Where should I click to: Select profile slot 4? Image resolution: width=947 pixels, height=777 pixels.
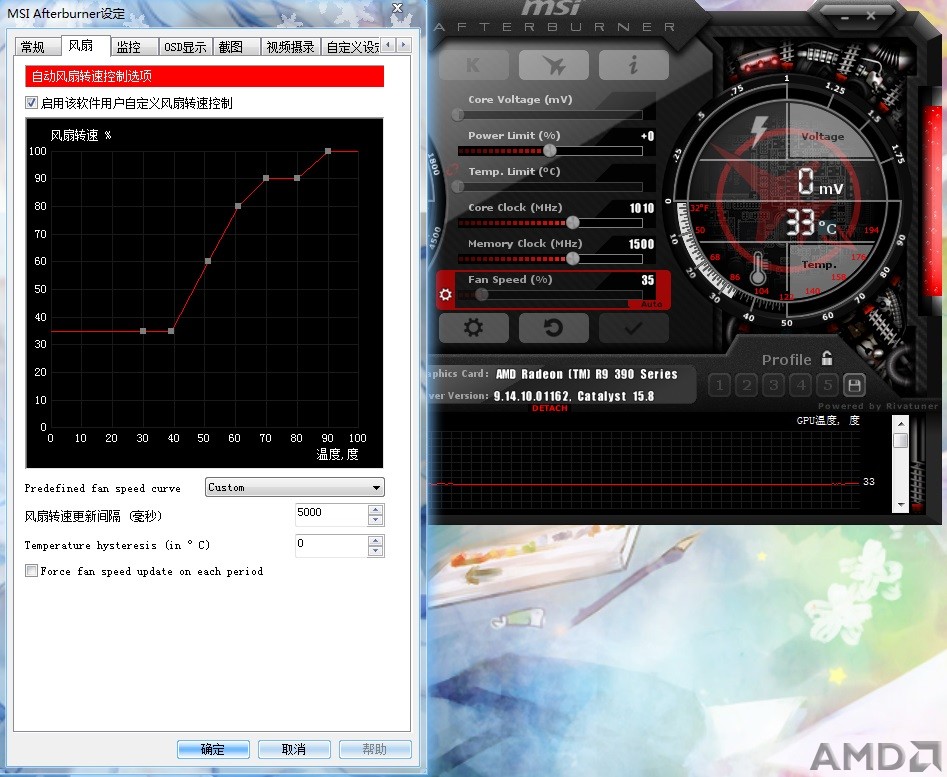click(x=801, y=385)
